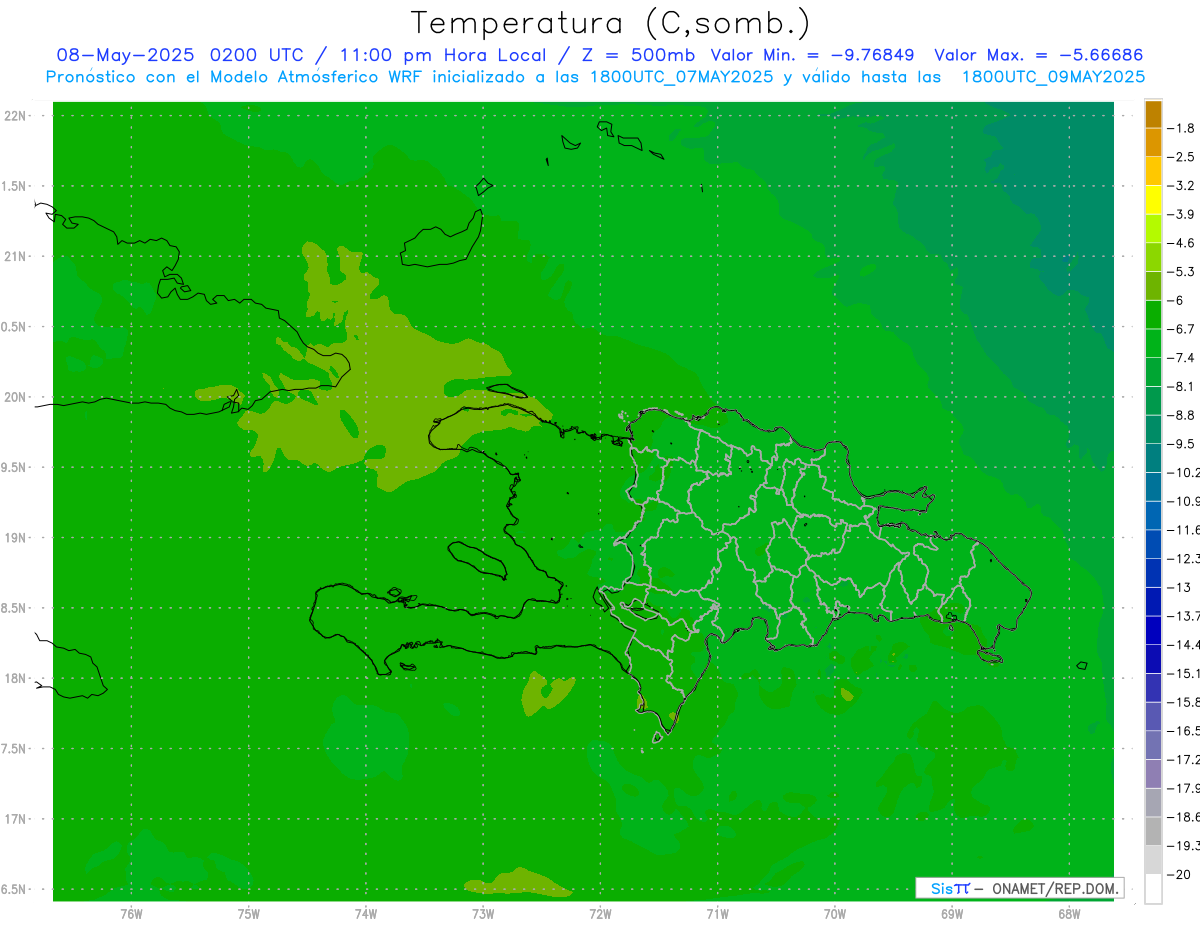The image size is (1200, 927).
Task: Click the "18N" latitude label
Action: pos(15,678)
